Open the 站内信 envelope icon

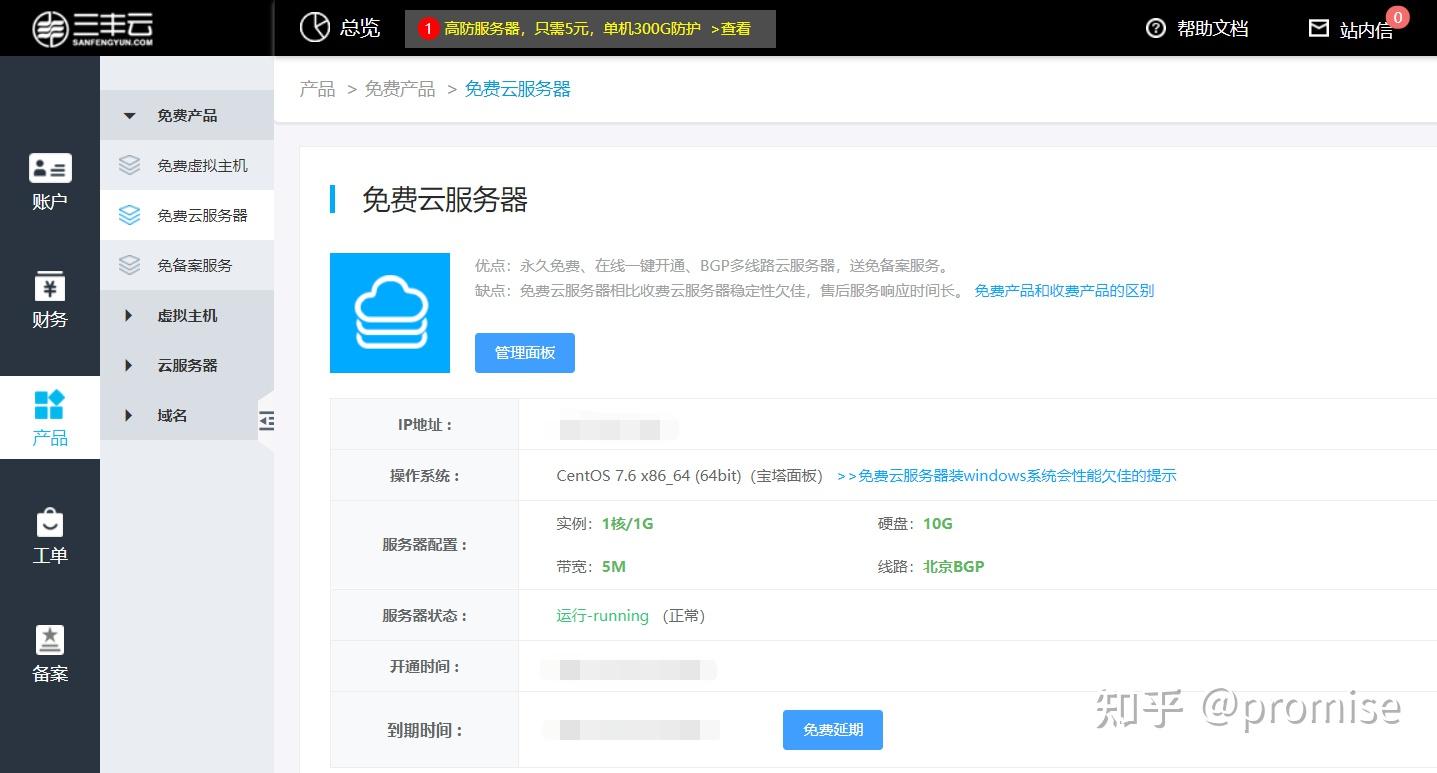[1319, 28]
